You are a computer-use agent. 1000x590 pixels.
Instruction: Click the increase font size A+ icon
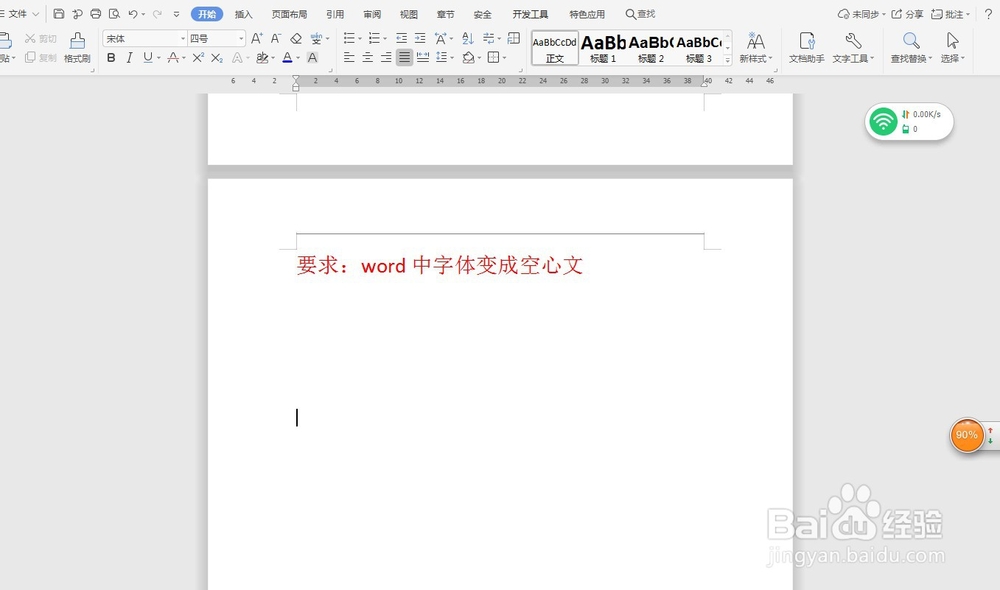[258, 38]
